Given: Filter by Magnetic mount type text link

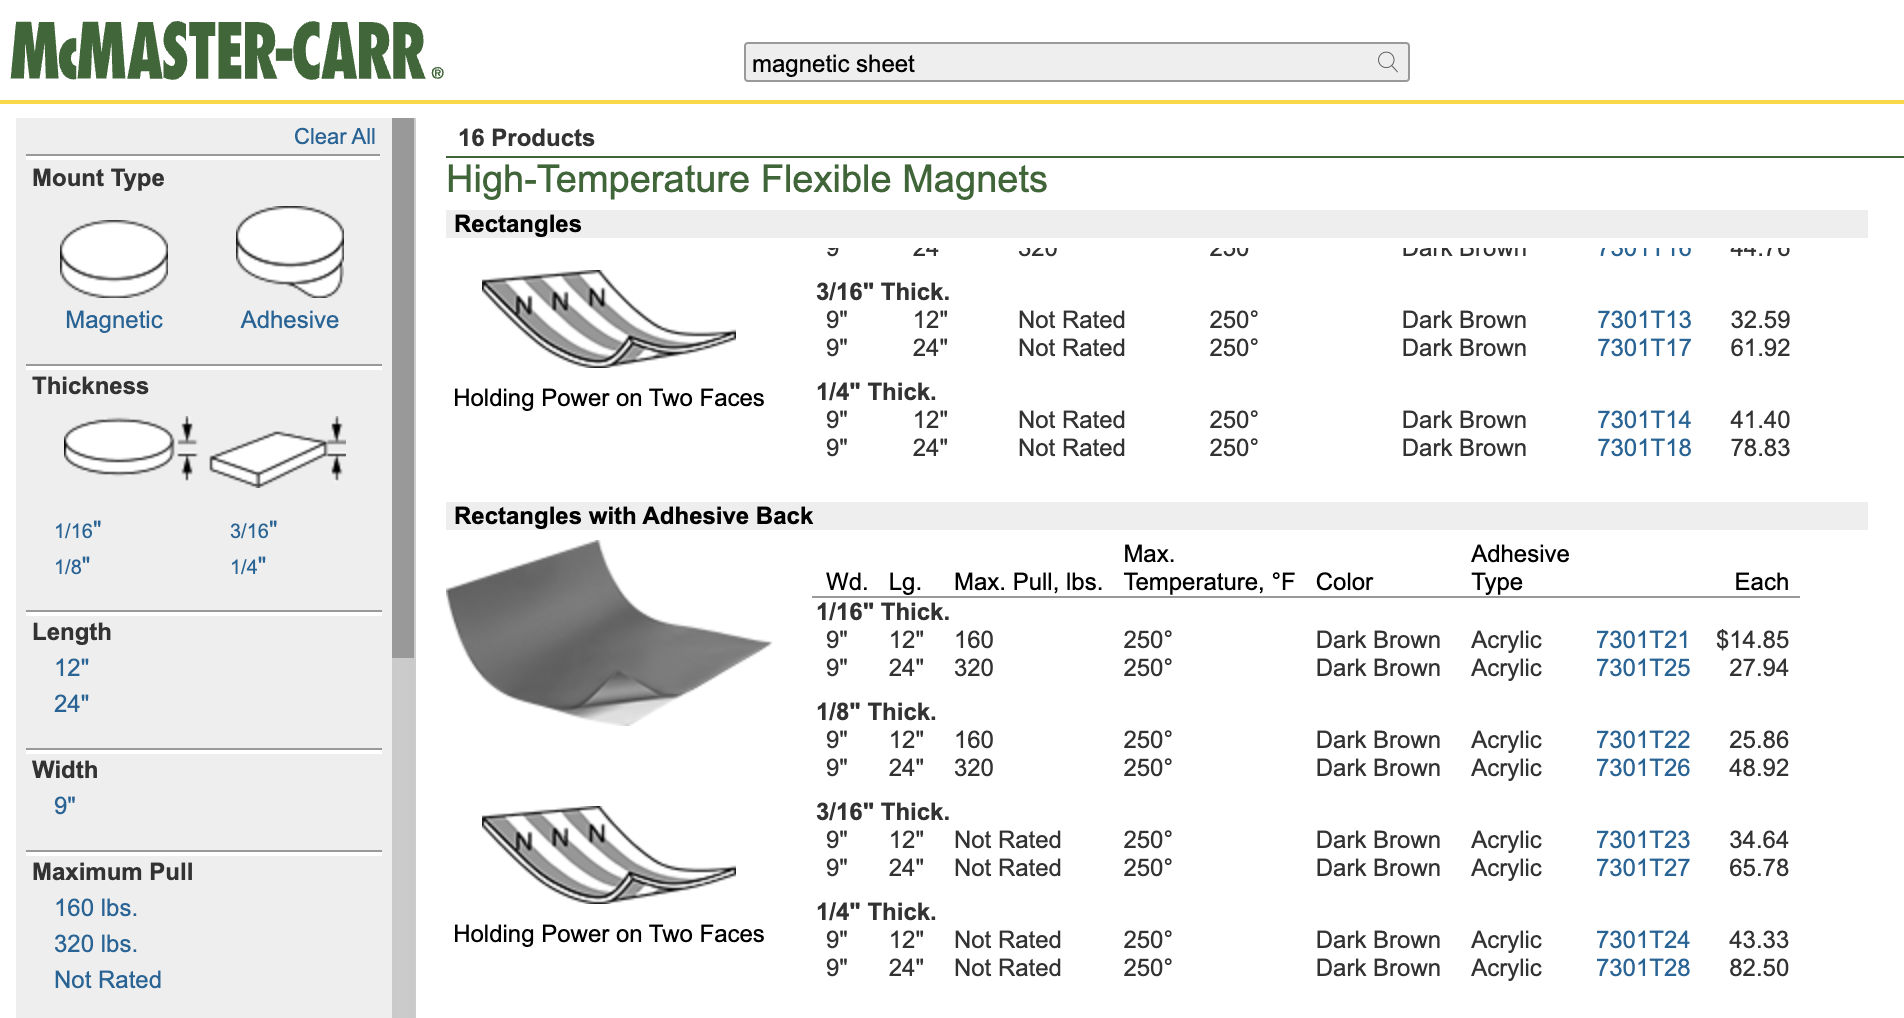Looking at the screenshot, I should 114,320.
